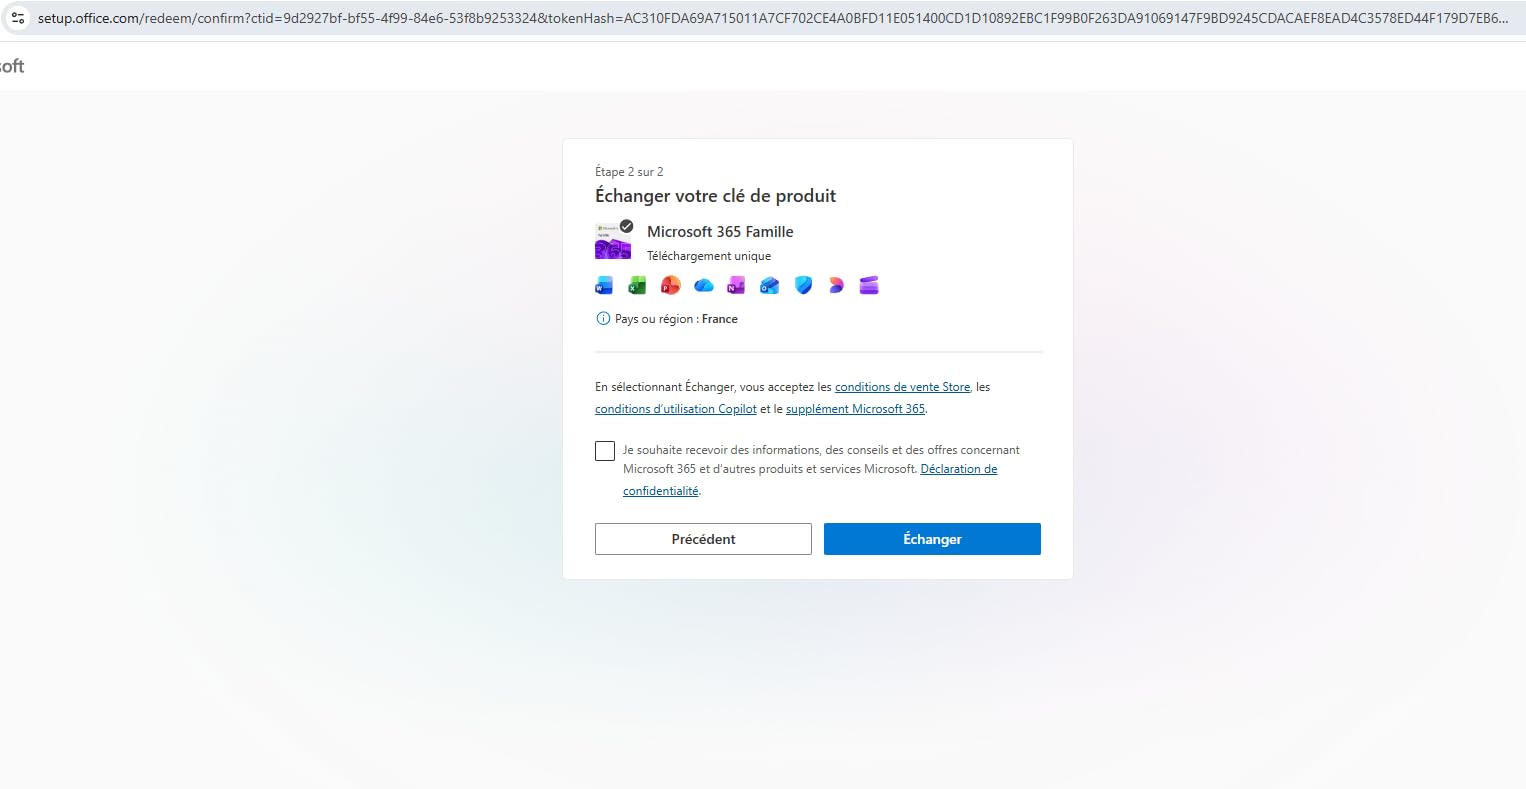This screenshot has height=789, width=1526.
Task: Click the Échanger votre clé de produit heading
Action: click(x=715, y=196)
